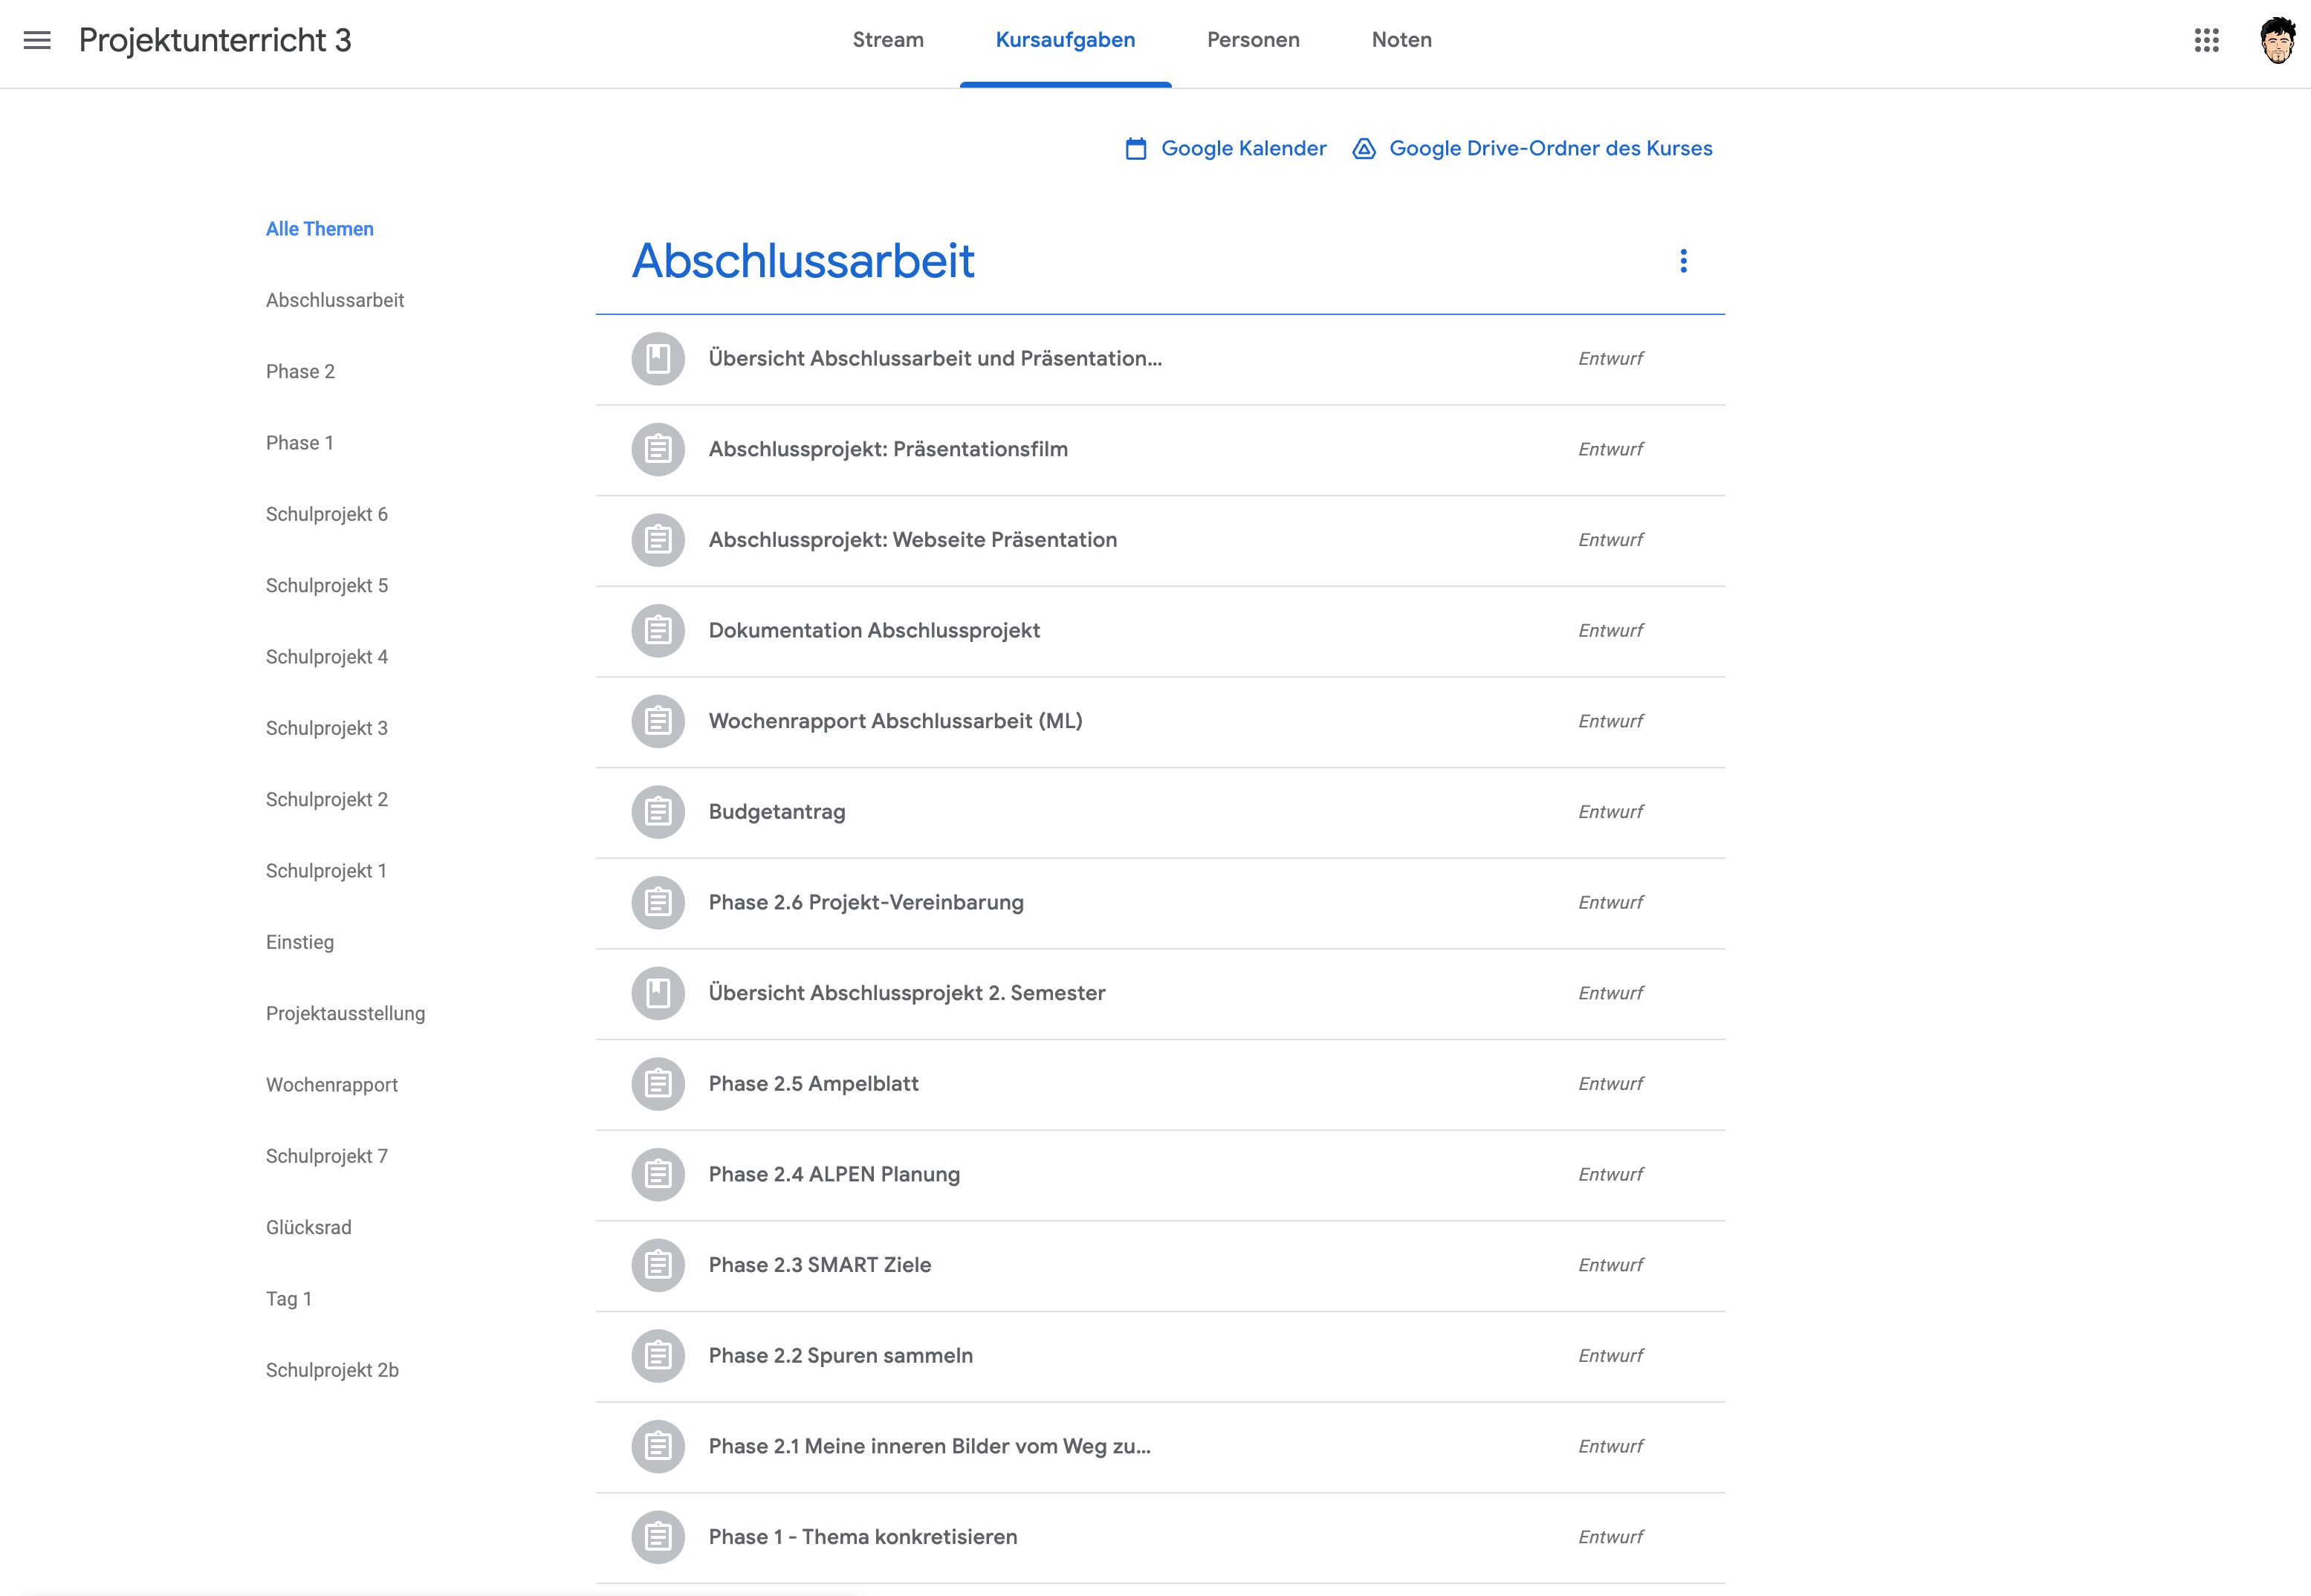Click the assignment icon for Phase 2.4 ALPEN Planung

click(658, 1174)
